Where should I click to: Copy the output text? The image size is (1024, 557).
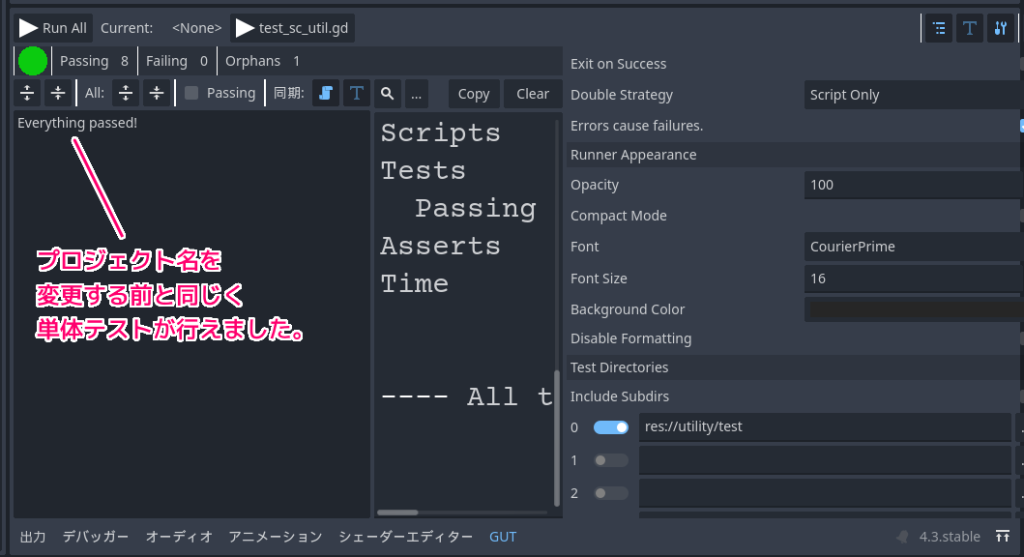point(473,93)
